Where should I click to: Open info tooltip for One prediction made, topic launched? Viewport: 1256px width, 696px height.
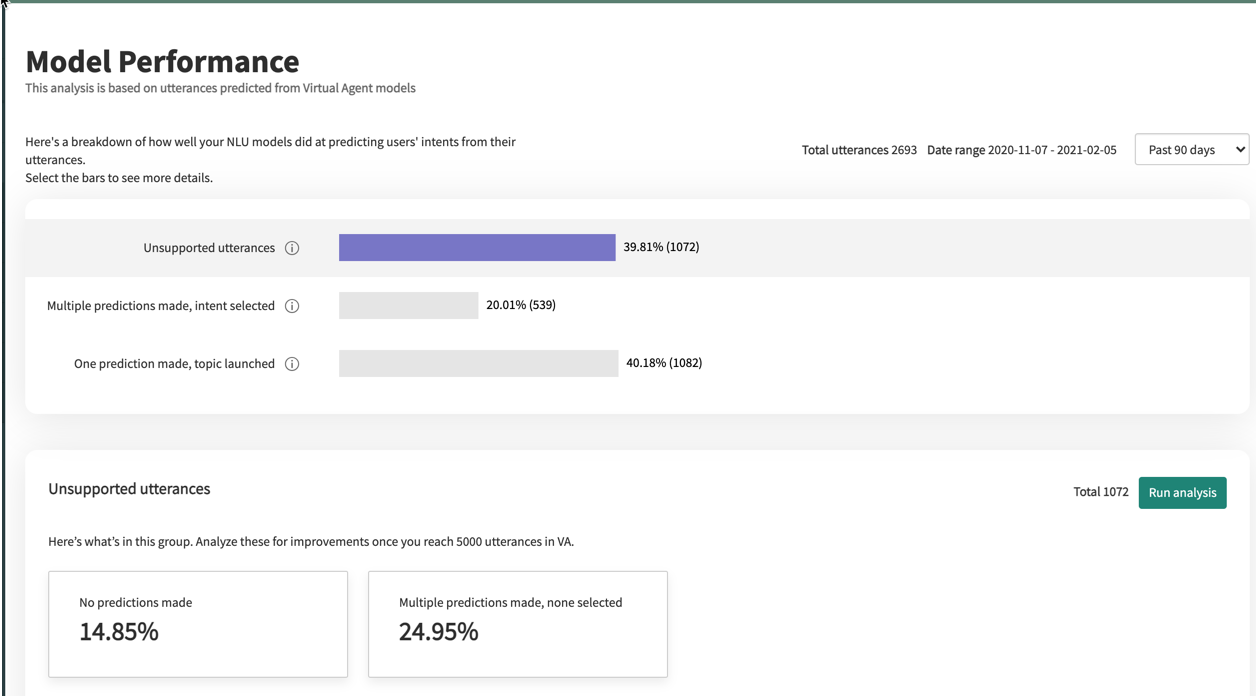pos(291,363)
